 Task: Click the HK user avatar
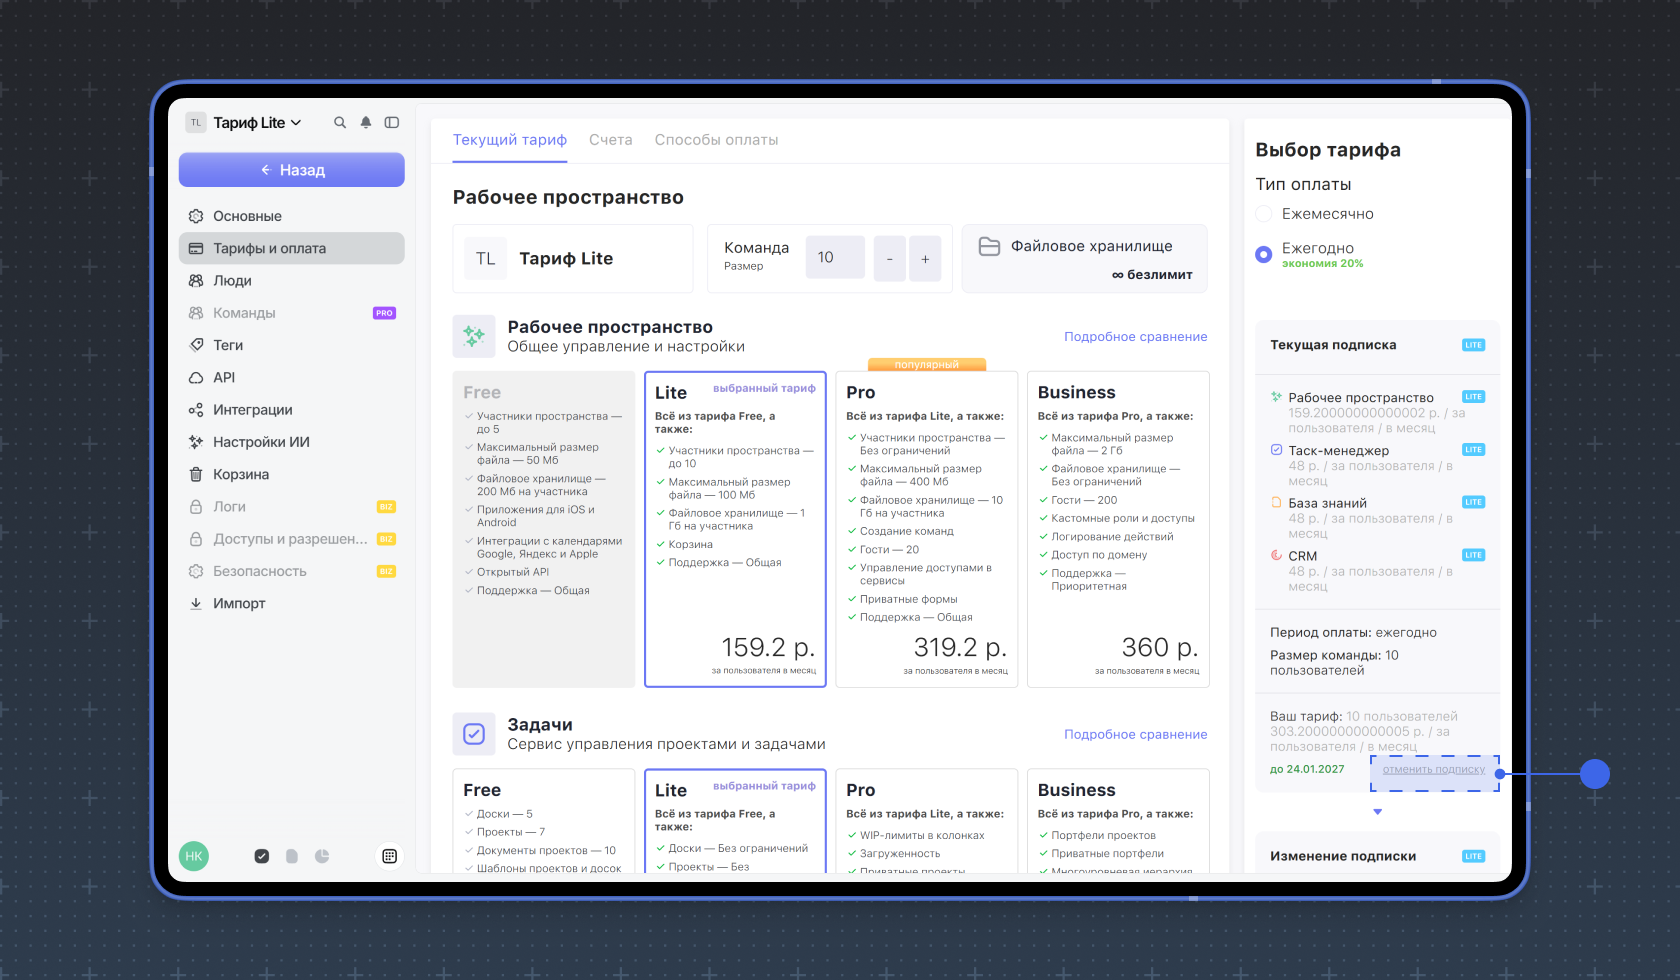click(x=194, y=856)
